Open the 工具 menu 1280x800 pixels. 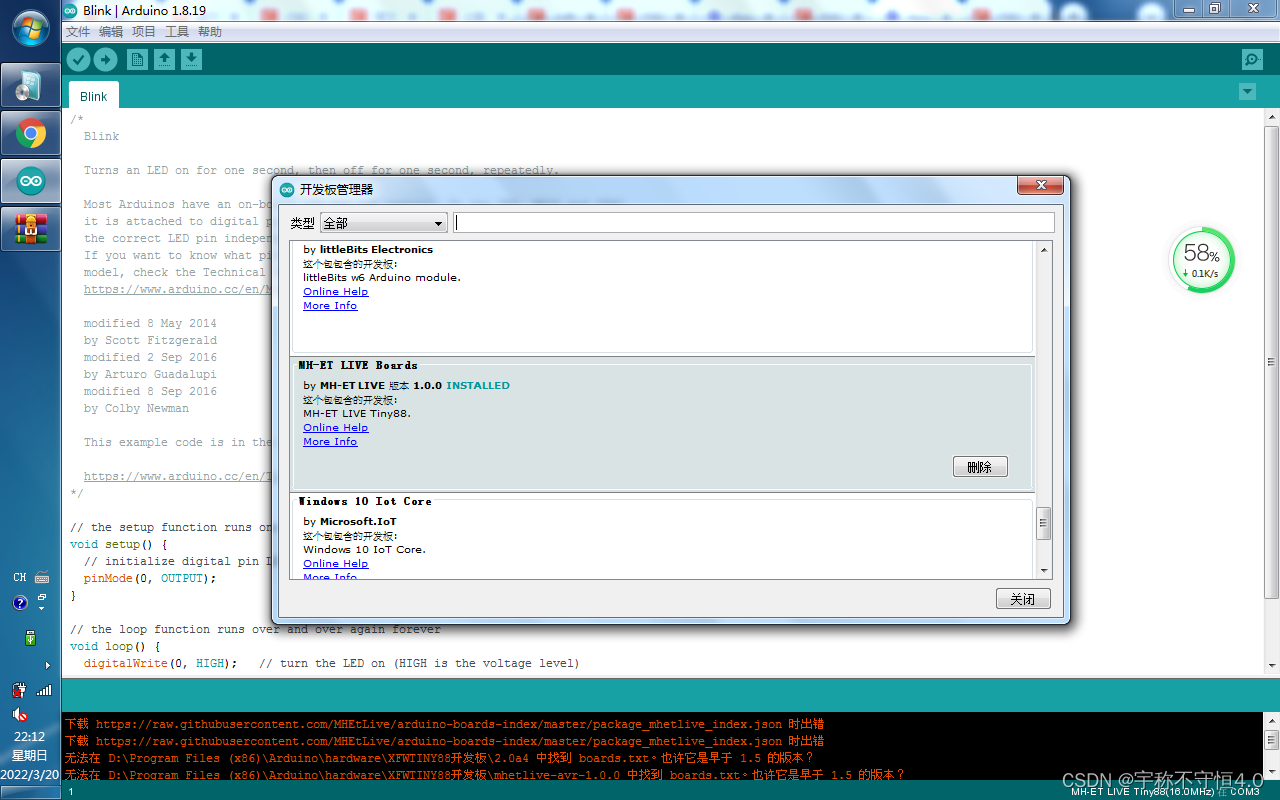pos(177,32)
